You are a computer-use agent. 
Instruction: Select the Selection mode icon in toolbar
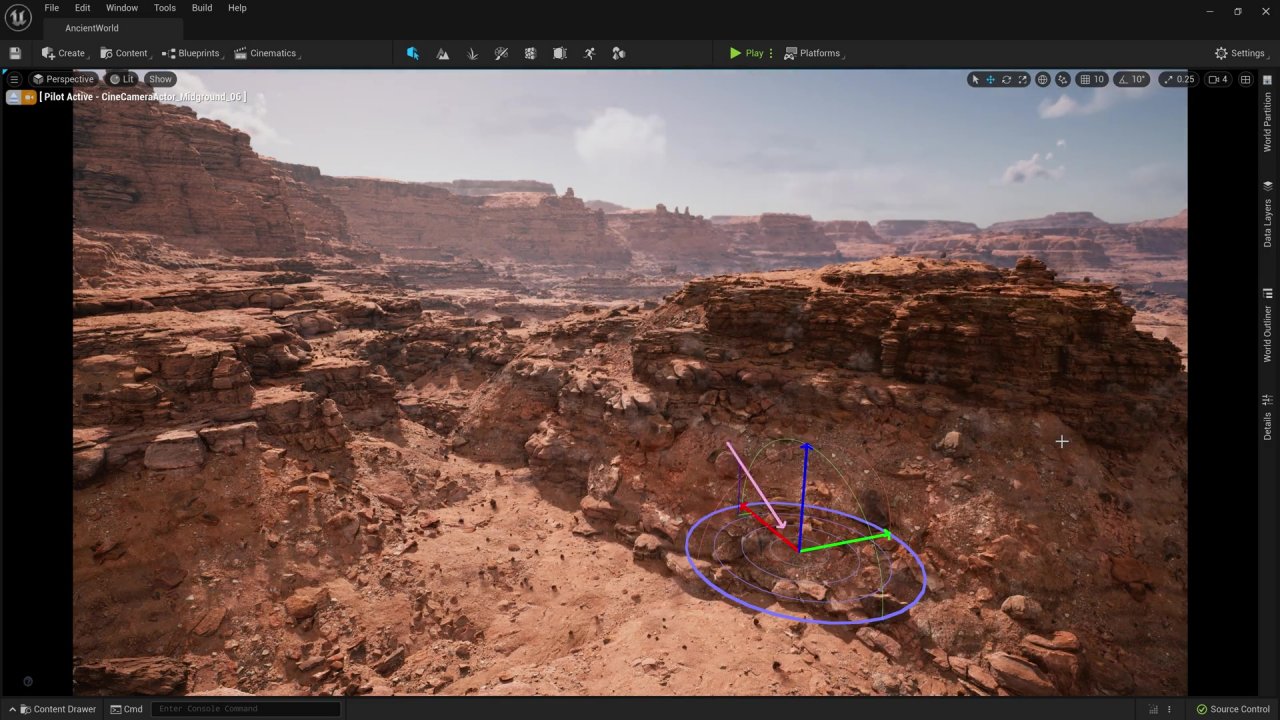pos(413,53)
